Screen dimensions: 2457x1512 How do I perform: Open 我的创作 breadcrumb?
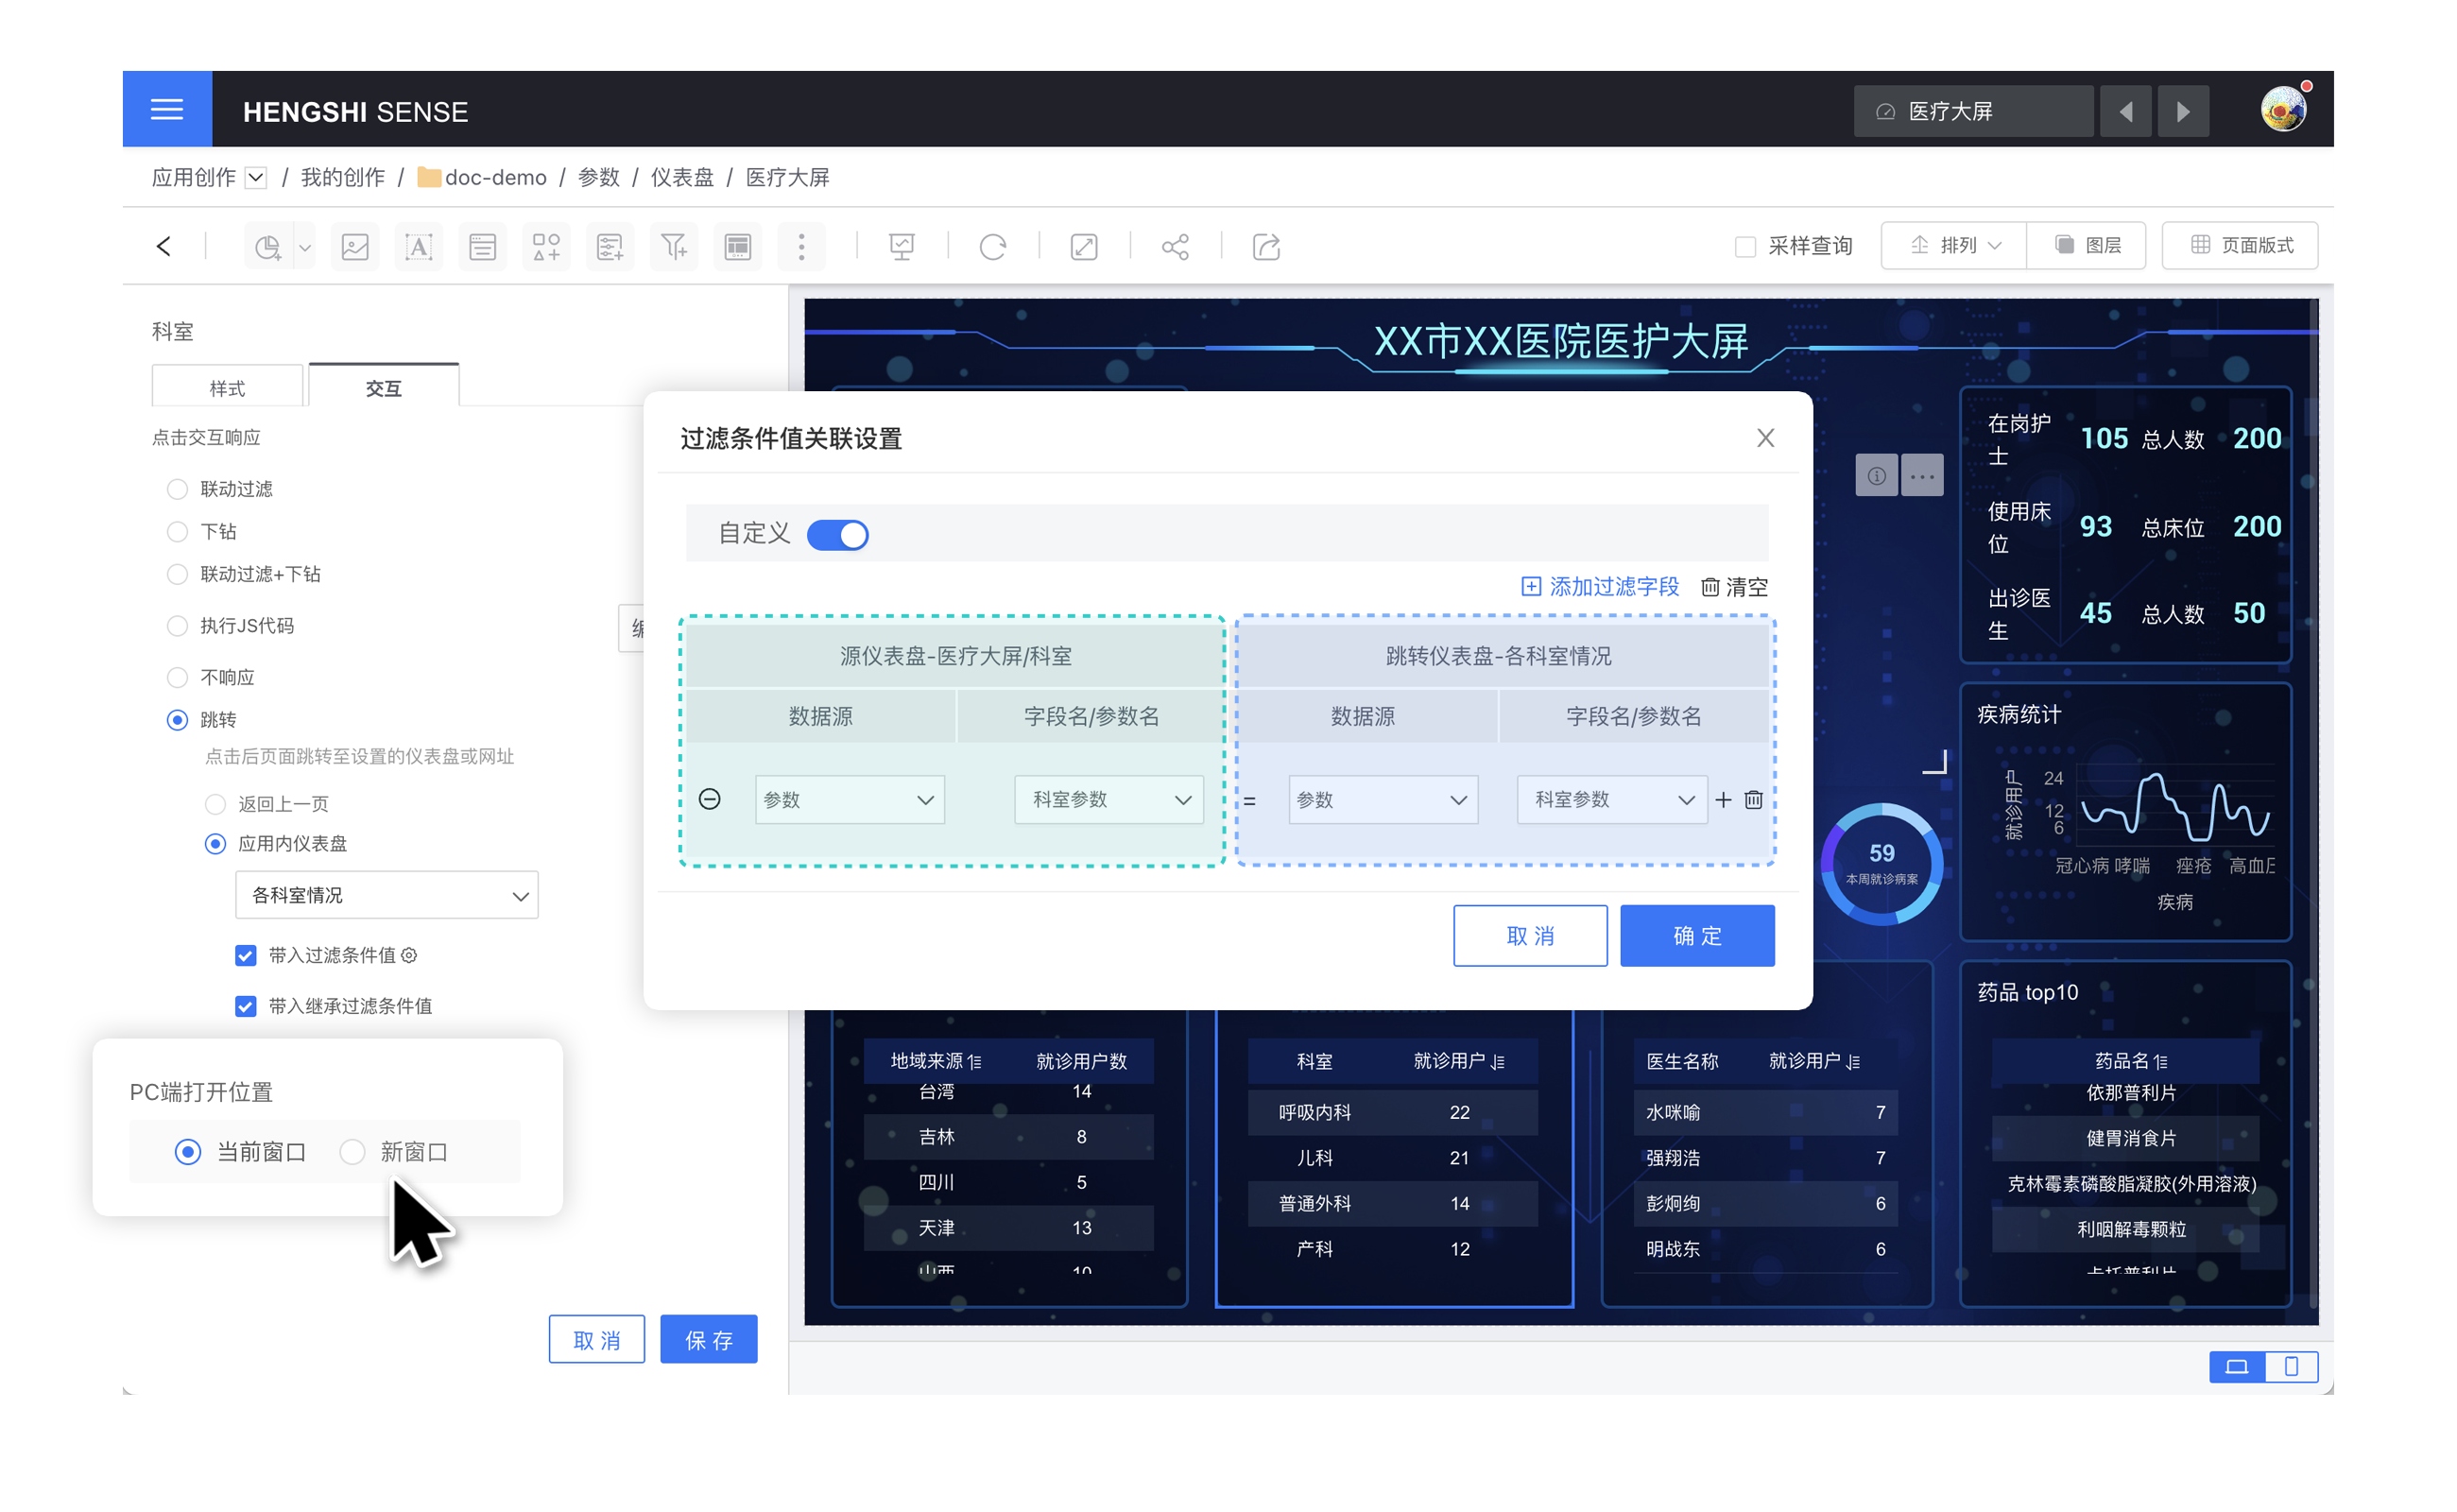coord(343,178)
